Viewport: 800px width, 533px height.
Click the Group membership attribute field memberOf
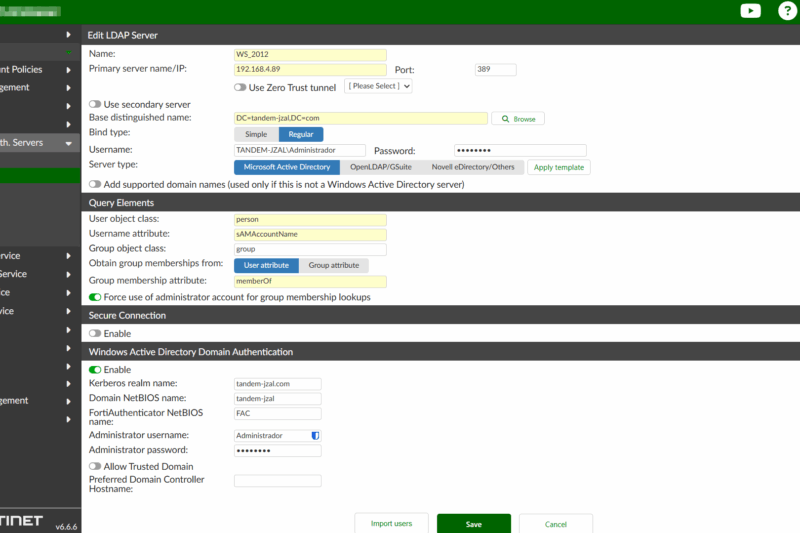click(310, 282)
